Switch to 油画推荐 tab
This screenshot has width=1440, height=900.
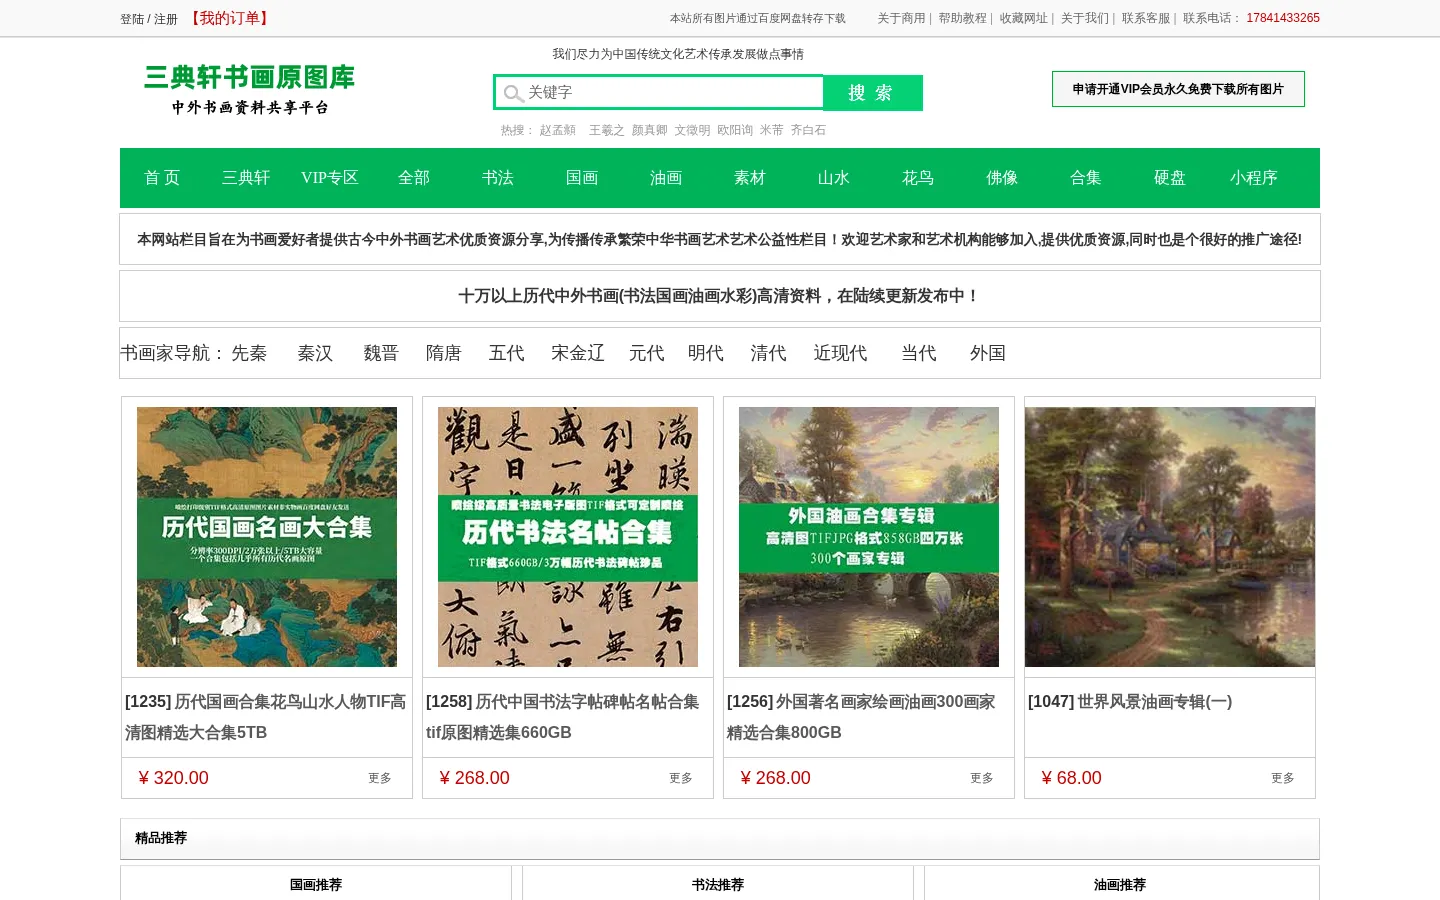pyautogui.click(x=1120, y=884)
